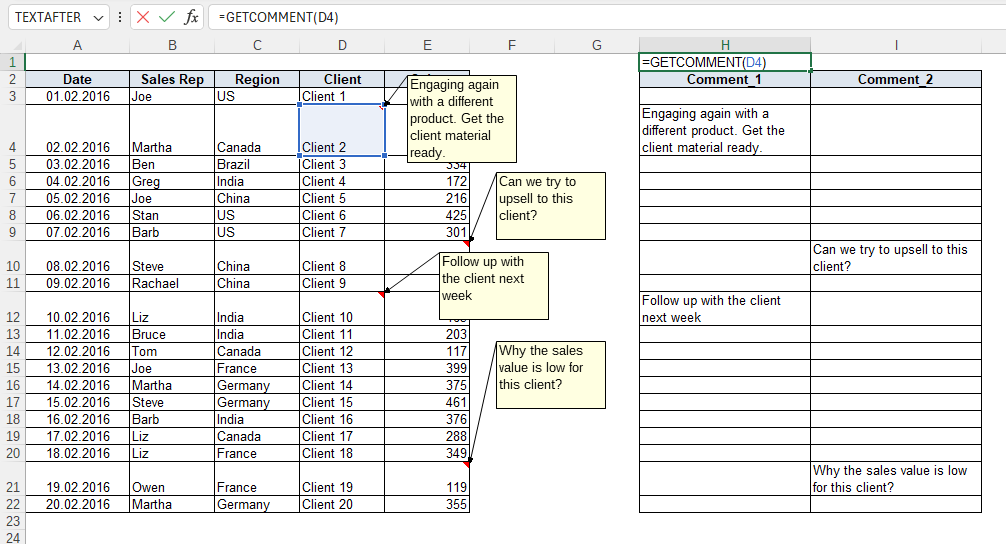Click the 'Why the sales value is low' note box
The height and width of the screenshot is (544, 1006).
pos(551,374)
